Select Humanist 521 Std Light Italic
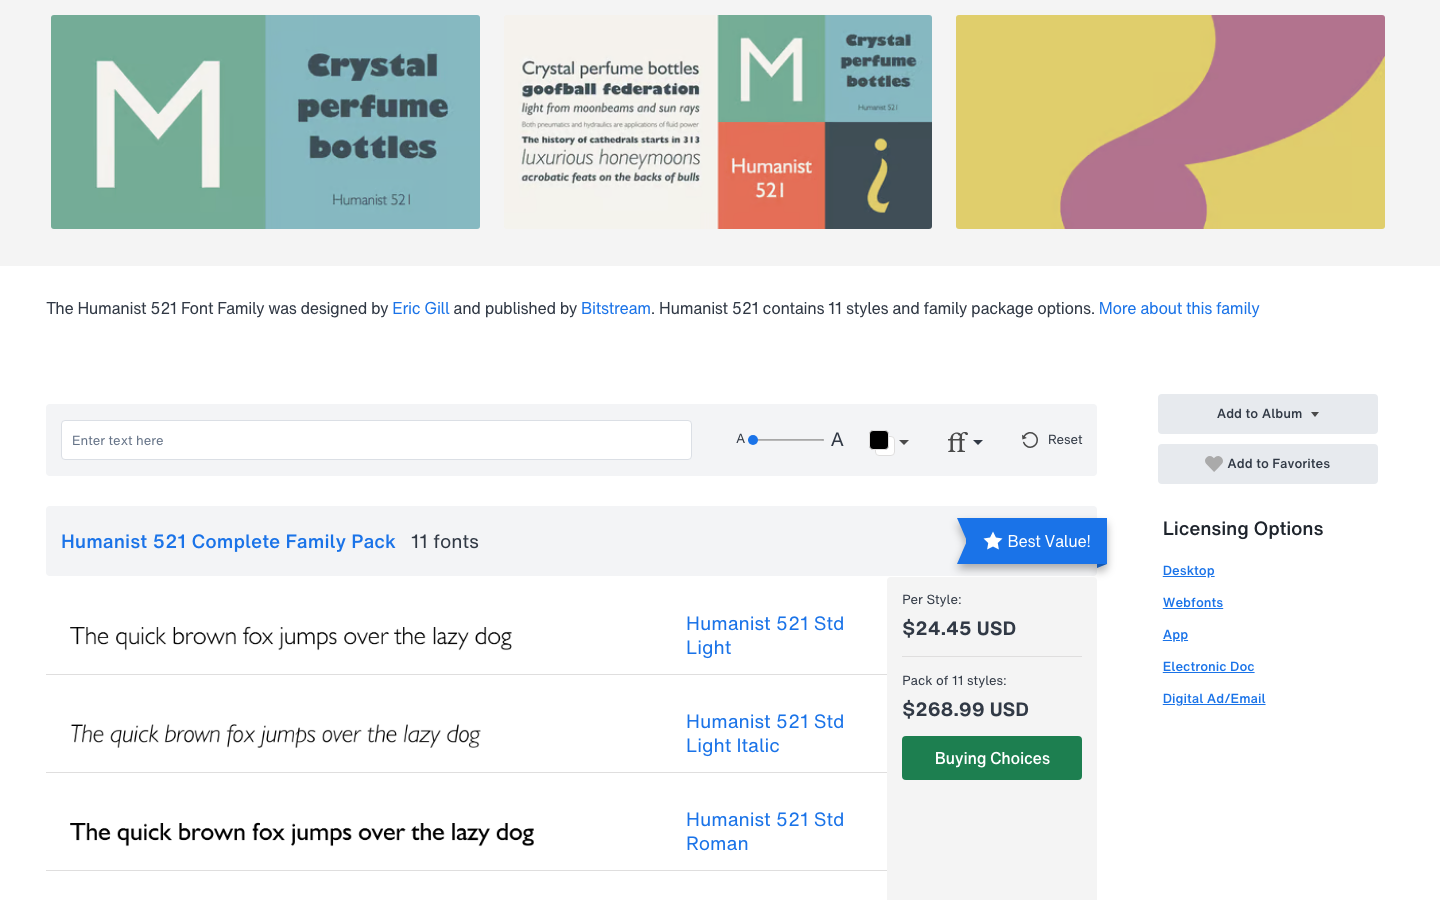 point(764,733)
